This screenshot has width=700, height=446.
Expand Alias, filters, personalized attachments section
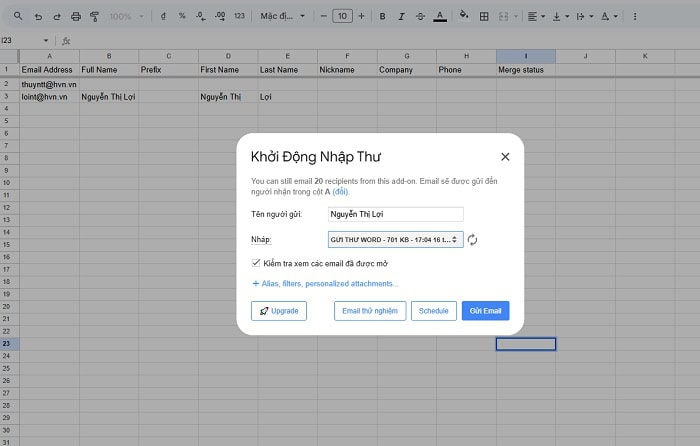click(325, 284)
